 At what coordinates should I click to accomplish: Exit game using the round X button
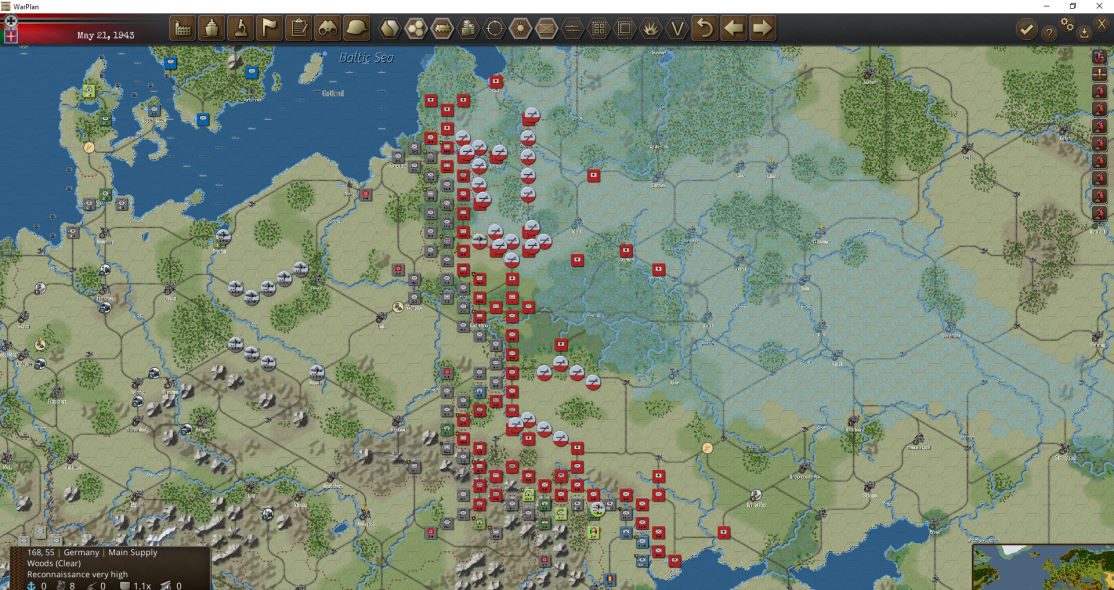(x=1102, y=24)
